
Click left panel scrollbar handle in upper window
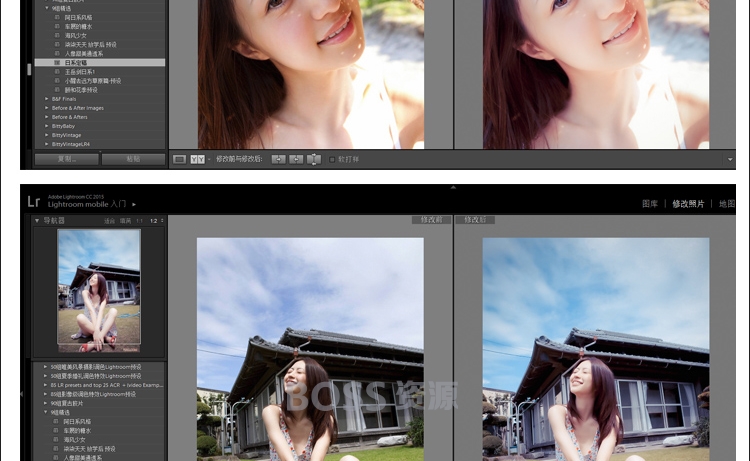29,69
